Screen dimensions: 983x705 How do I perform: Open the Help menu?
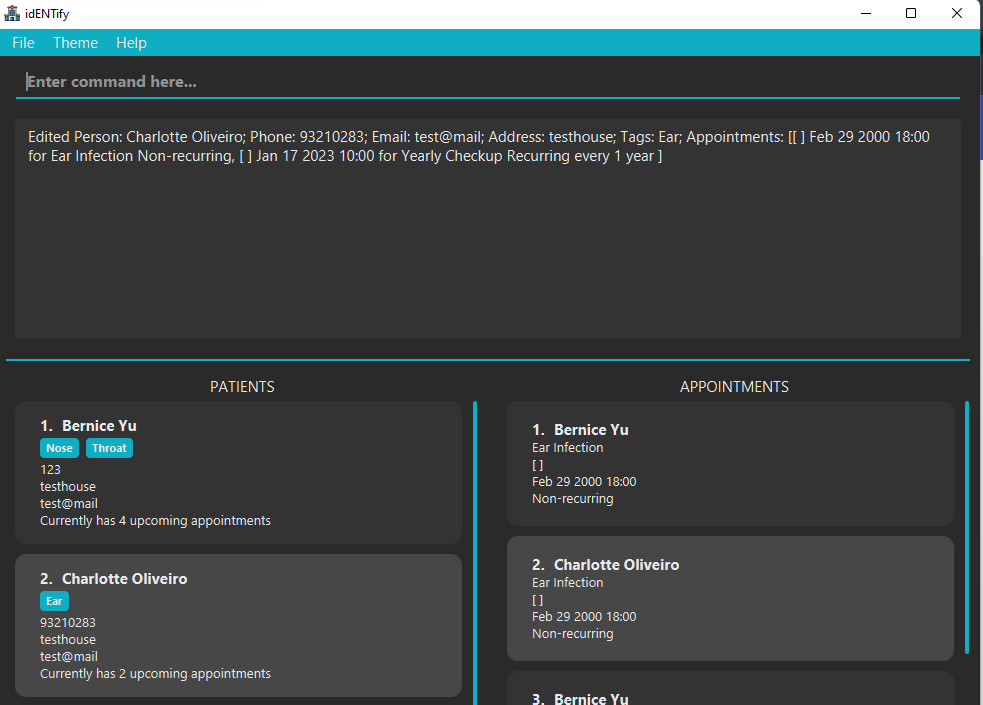[131, 43]
